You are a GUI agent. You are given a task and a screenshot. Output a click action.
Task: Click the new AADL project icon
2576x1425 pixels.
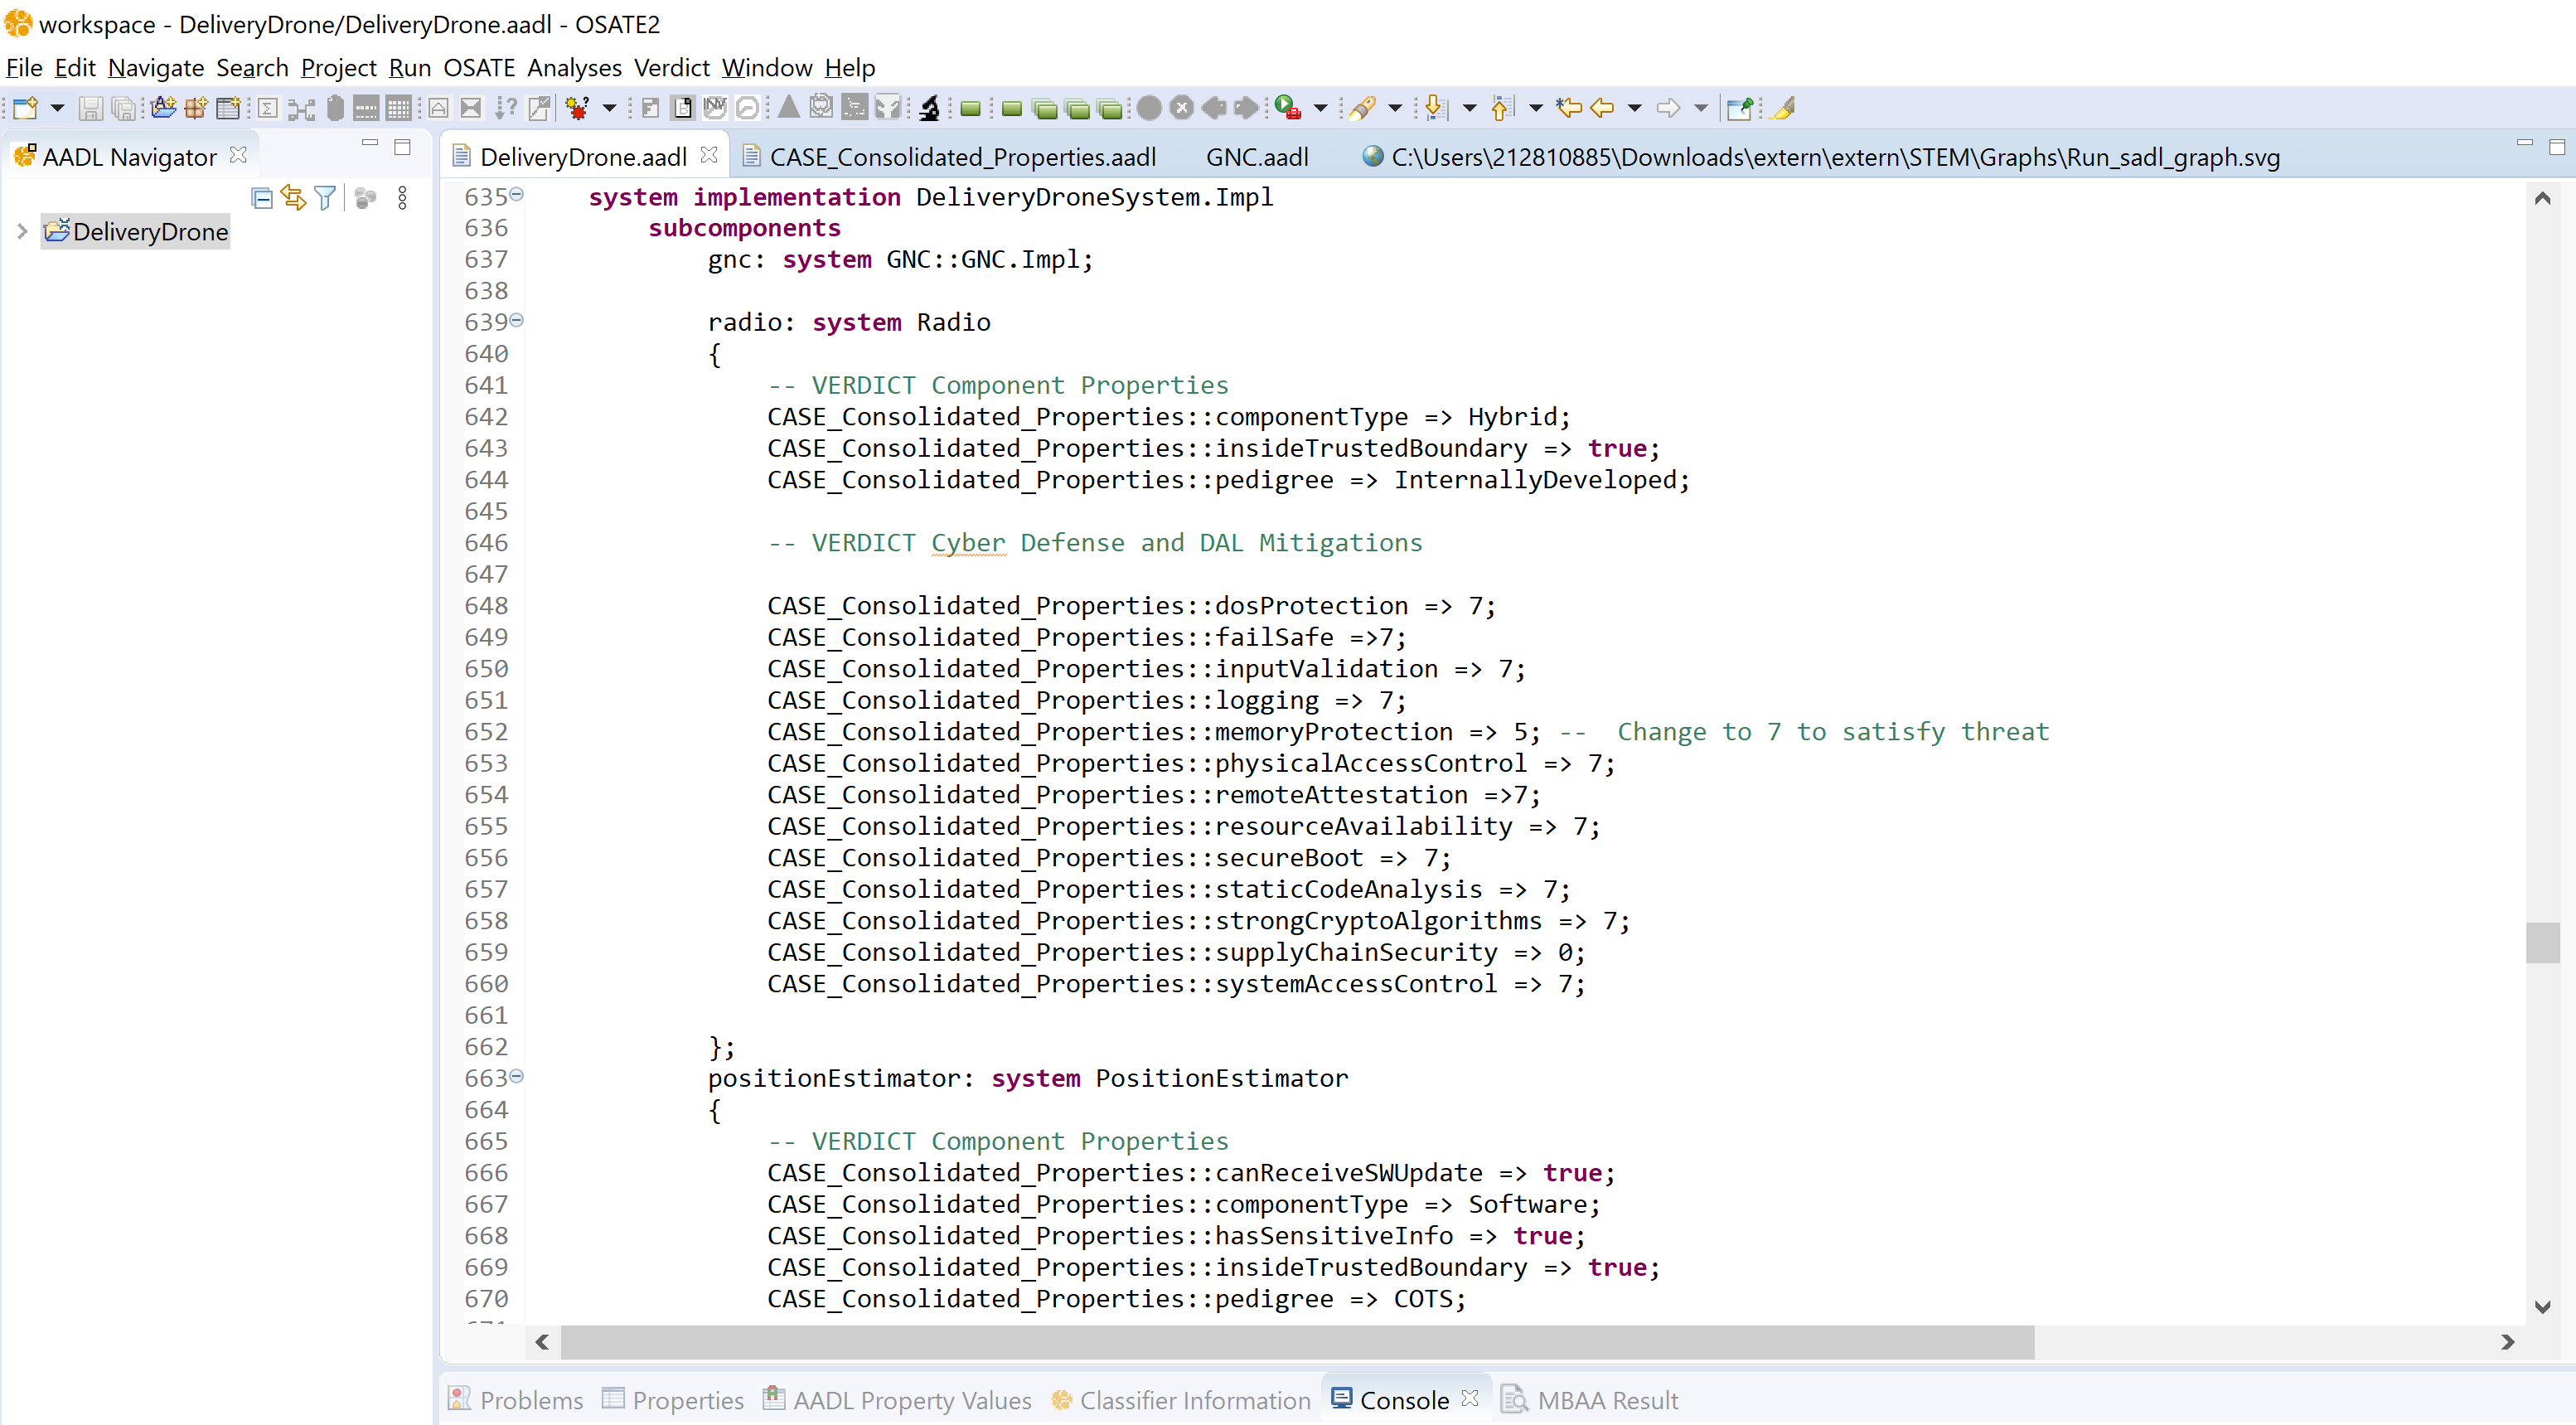click(163, 107)
